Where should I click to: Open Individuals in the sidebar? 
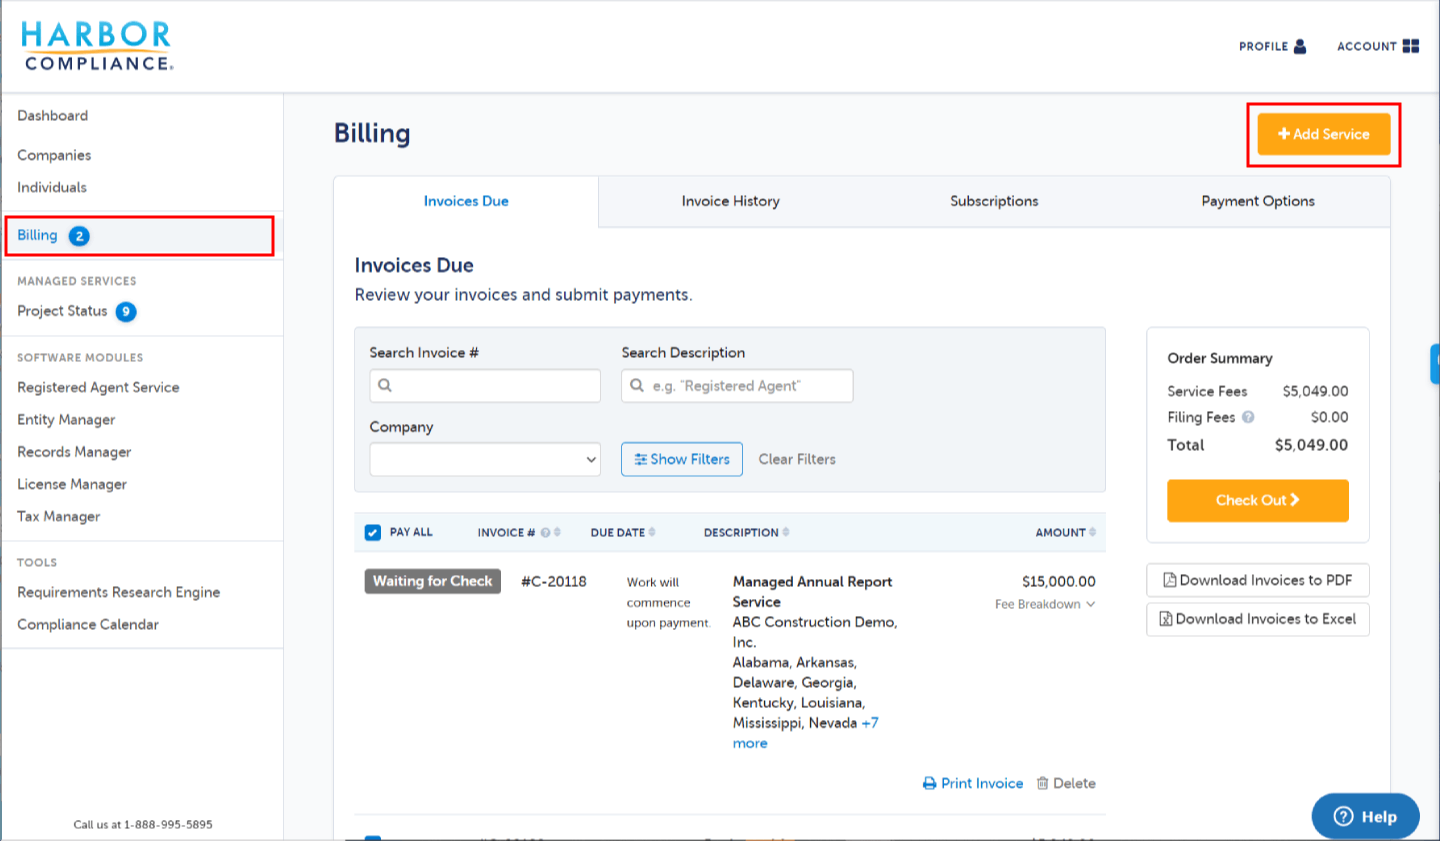pyautogui.click(x=52, y=188)
